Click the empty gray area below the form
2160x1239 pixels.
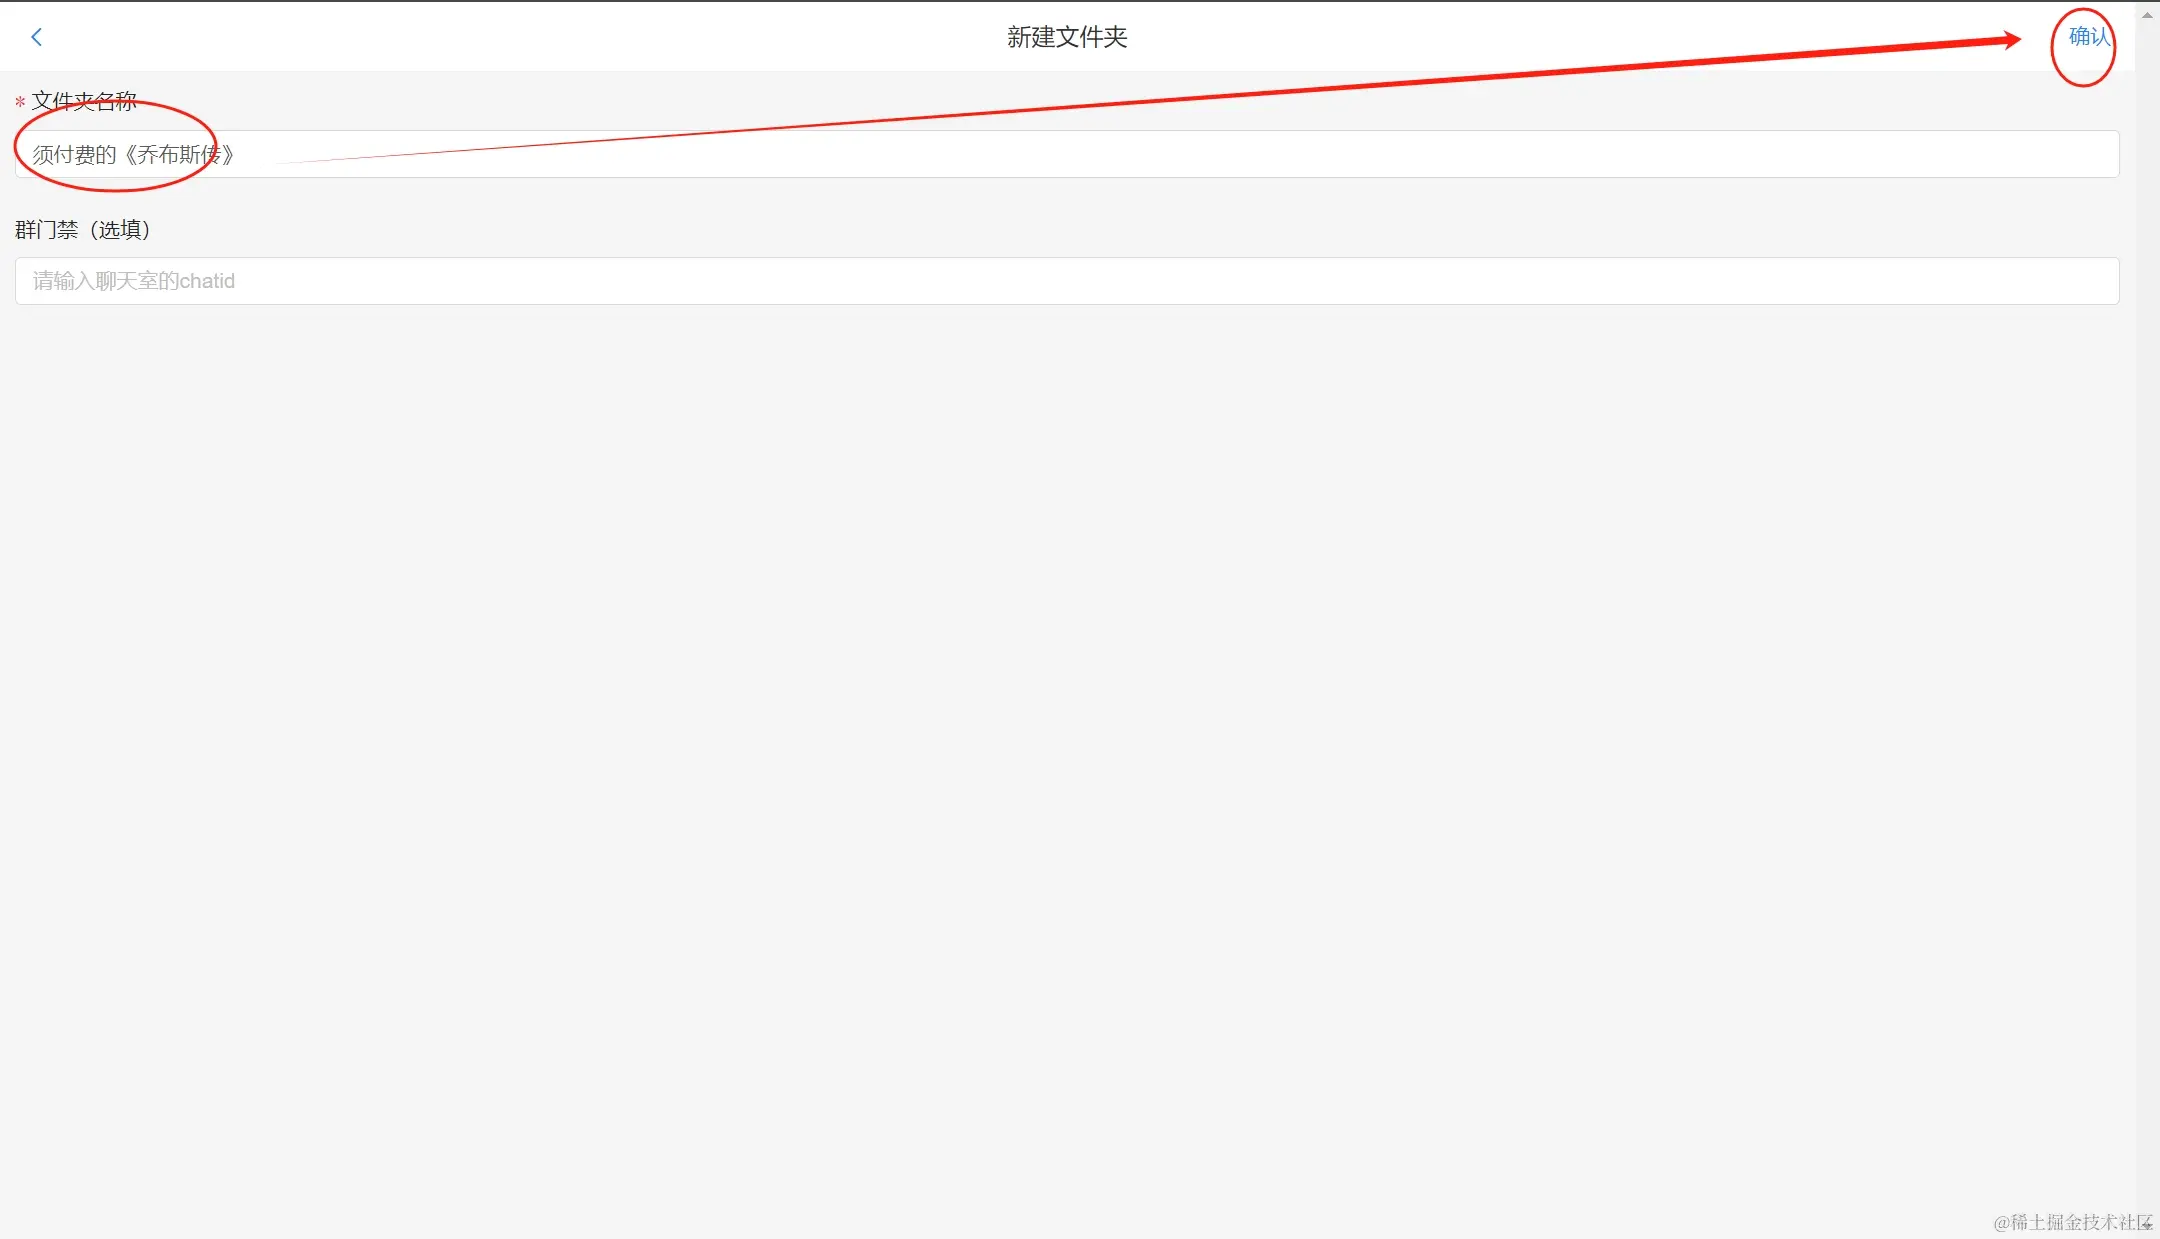tap(1067, 760)
